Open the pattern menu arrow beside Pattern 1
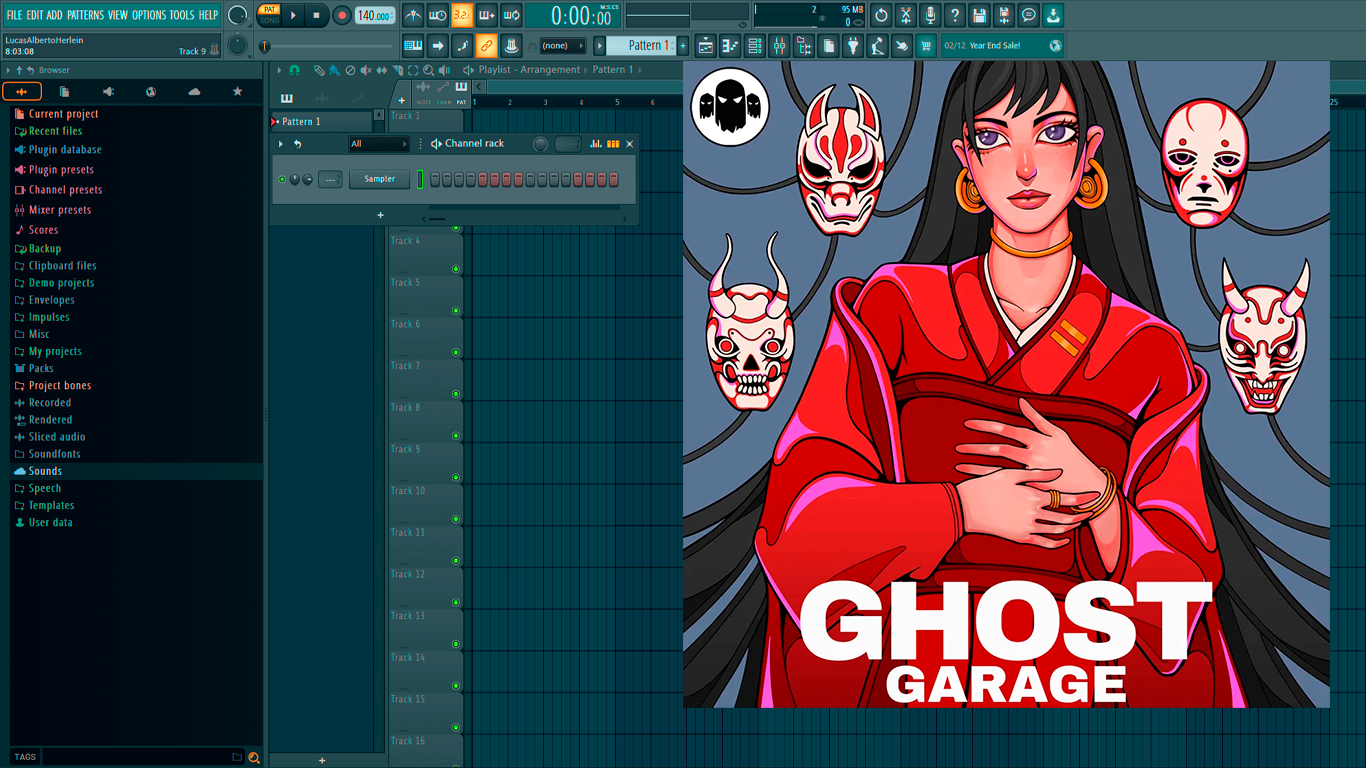This screenshot has height=768, width=1366. tap(600, 45)
